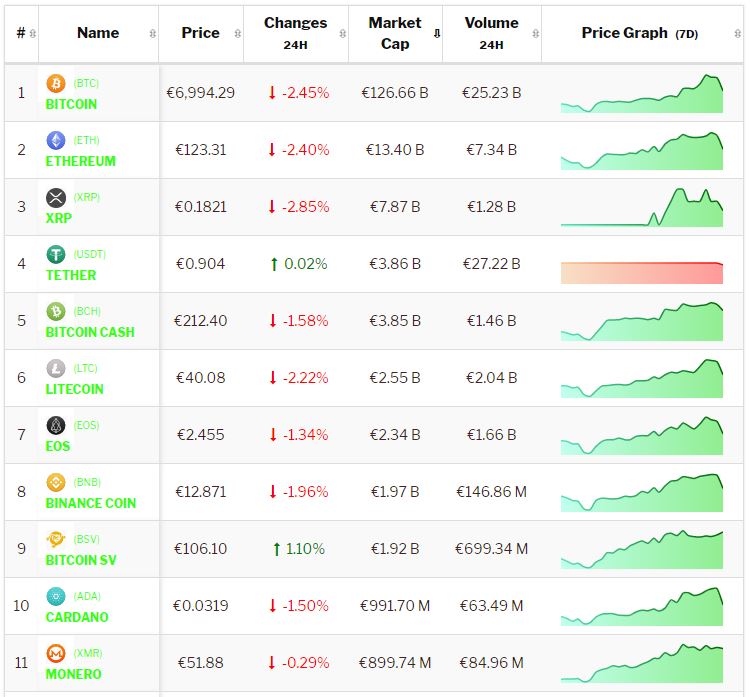Click the EOS logo icon

(x=56, y=426)
